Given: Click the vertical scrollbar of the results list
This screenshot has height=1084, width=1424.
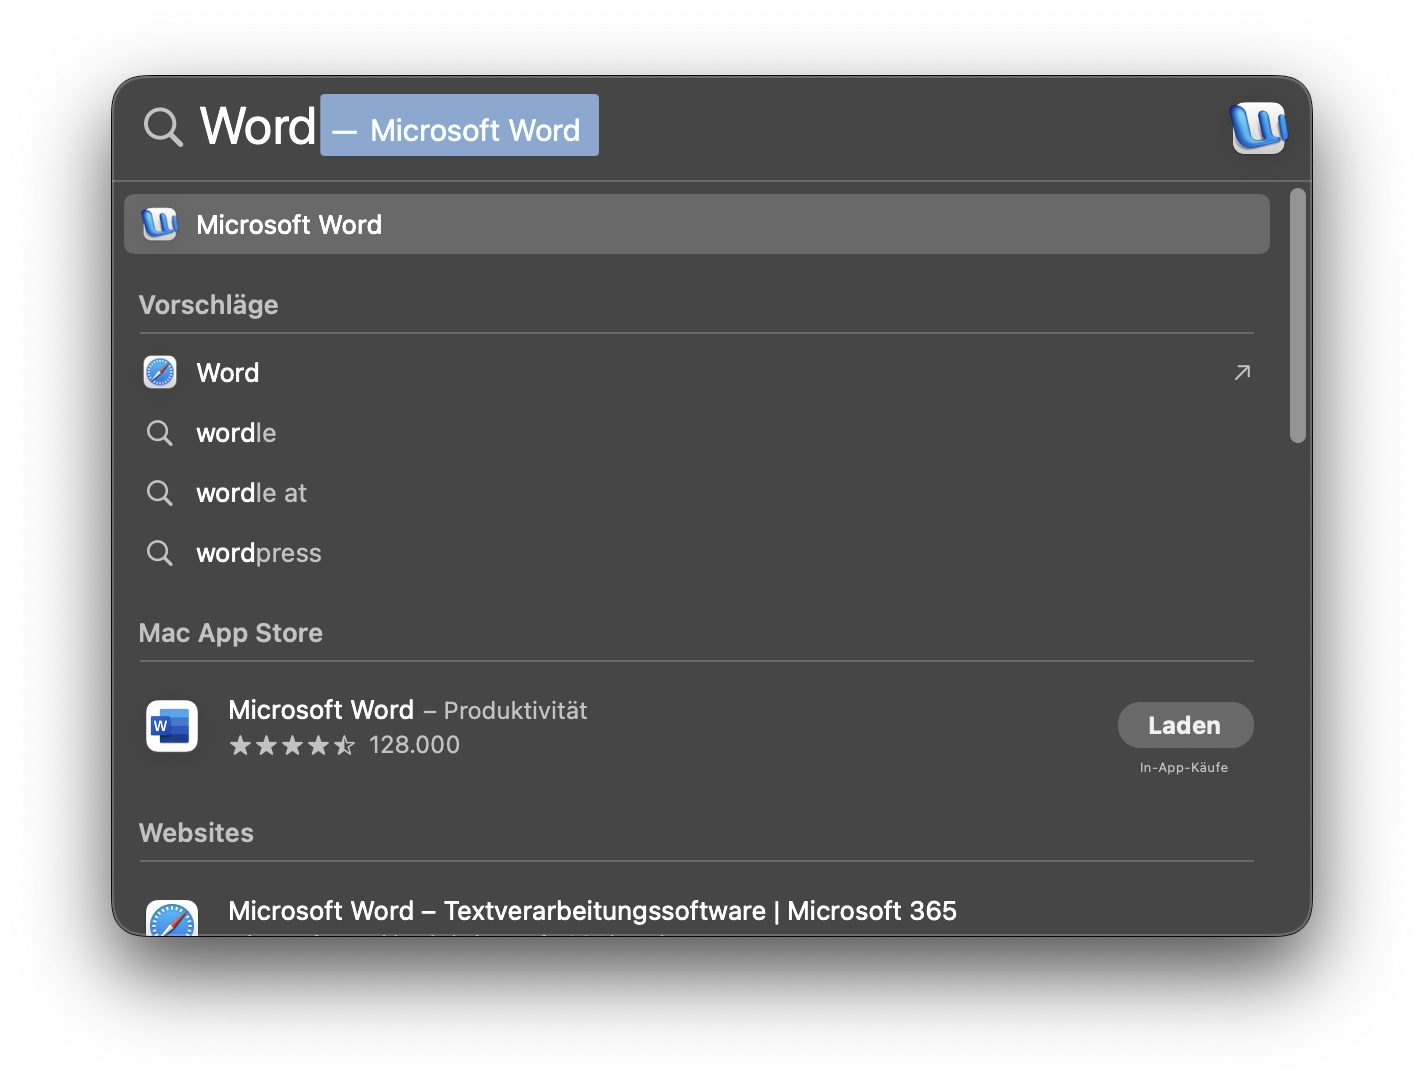Looking at the screenshot, I should 1297,315.
